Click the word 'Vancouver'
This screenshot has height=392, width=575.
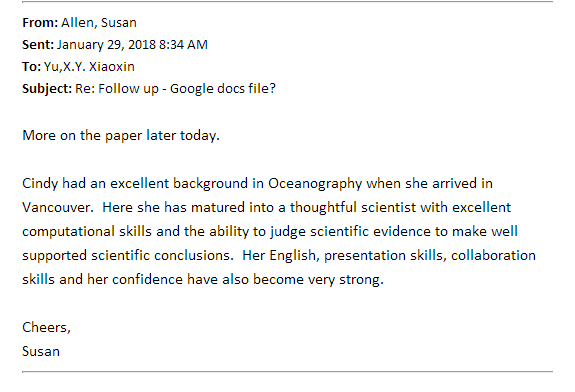(56, 208)
